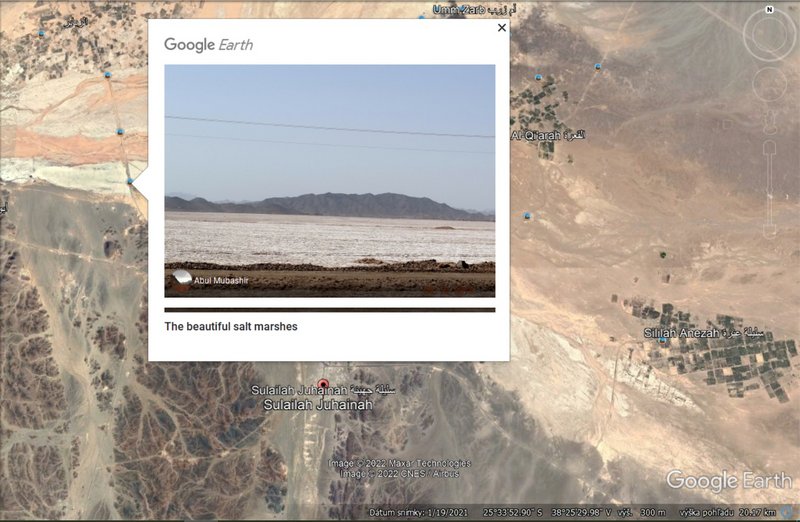
Task: Open the photo marker at Sililah Anezah
Action: [x=663, y=340]
